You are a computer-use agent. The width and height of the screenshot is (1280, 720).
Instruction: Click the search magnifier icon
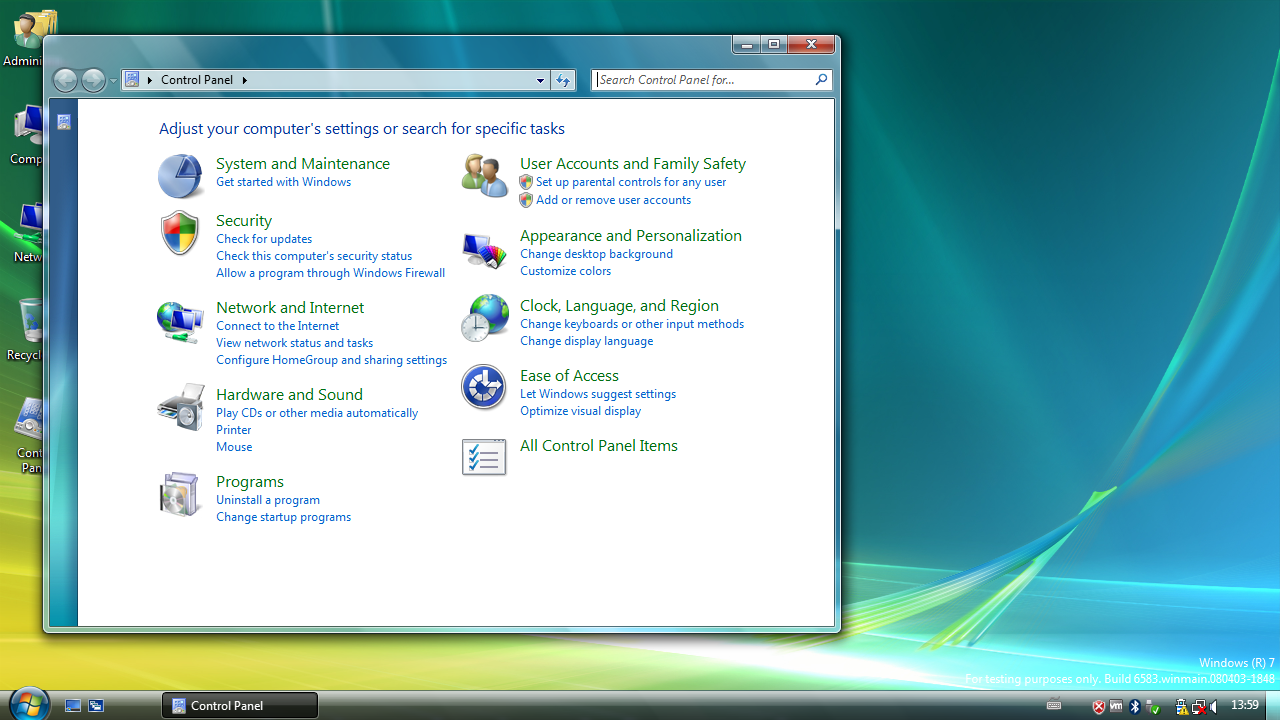click(821, 80)
